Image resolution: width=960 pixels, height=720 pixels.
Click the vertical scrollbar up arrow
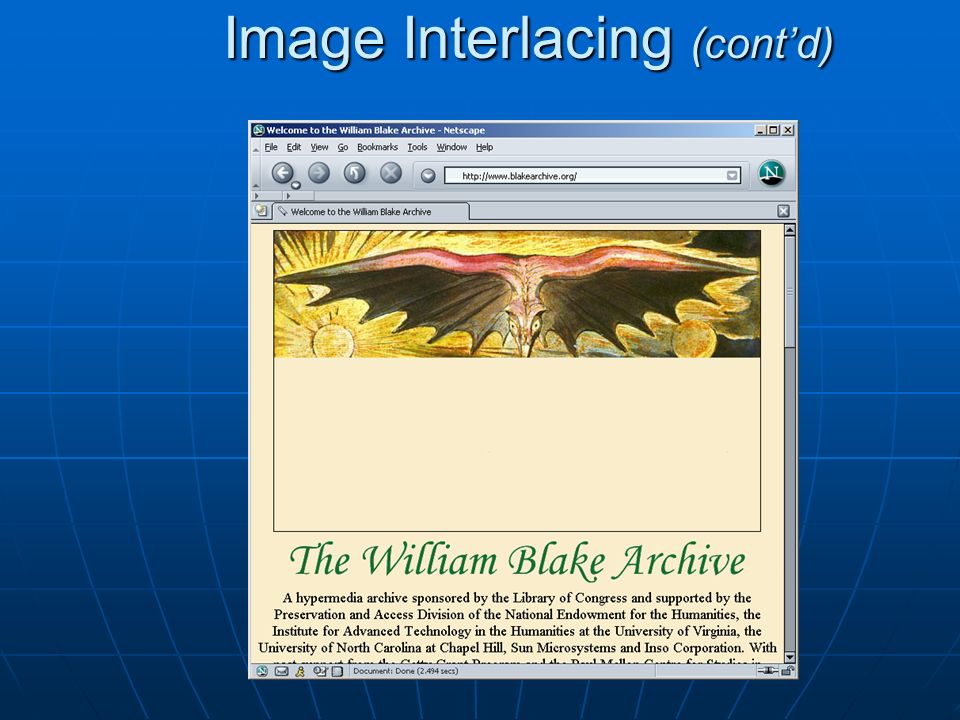coord(790,231)
